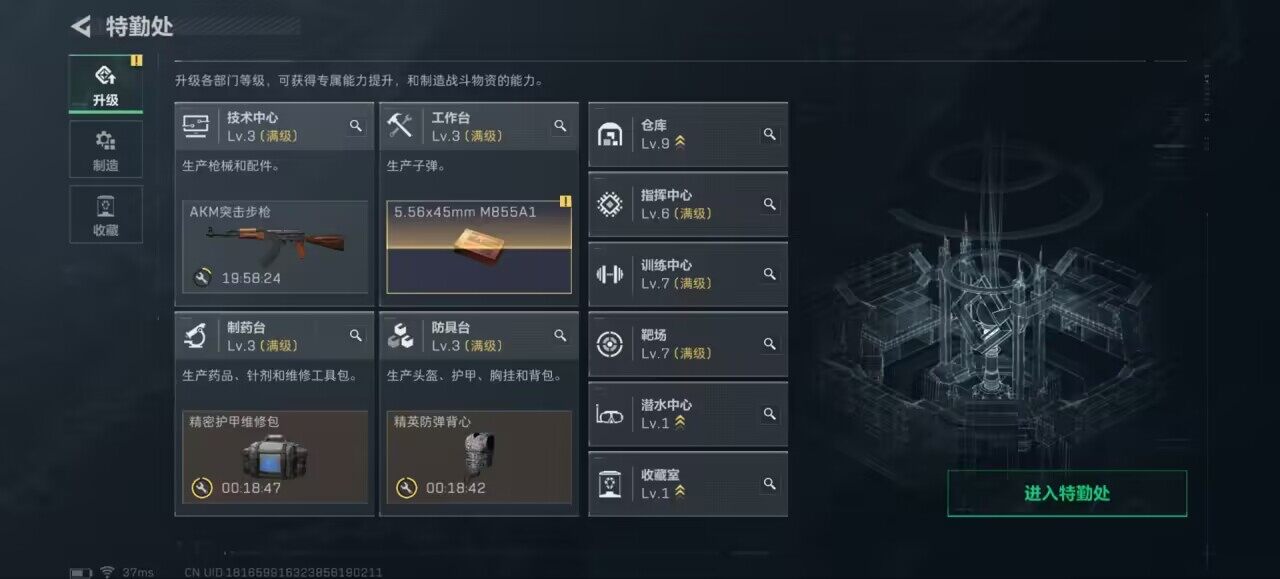This screenshot has width=1280, height=579.
Task: Expand the 仓库 Lv.9 upgrade entry
Action: (688, 134)
